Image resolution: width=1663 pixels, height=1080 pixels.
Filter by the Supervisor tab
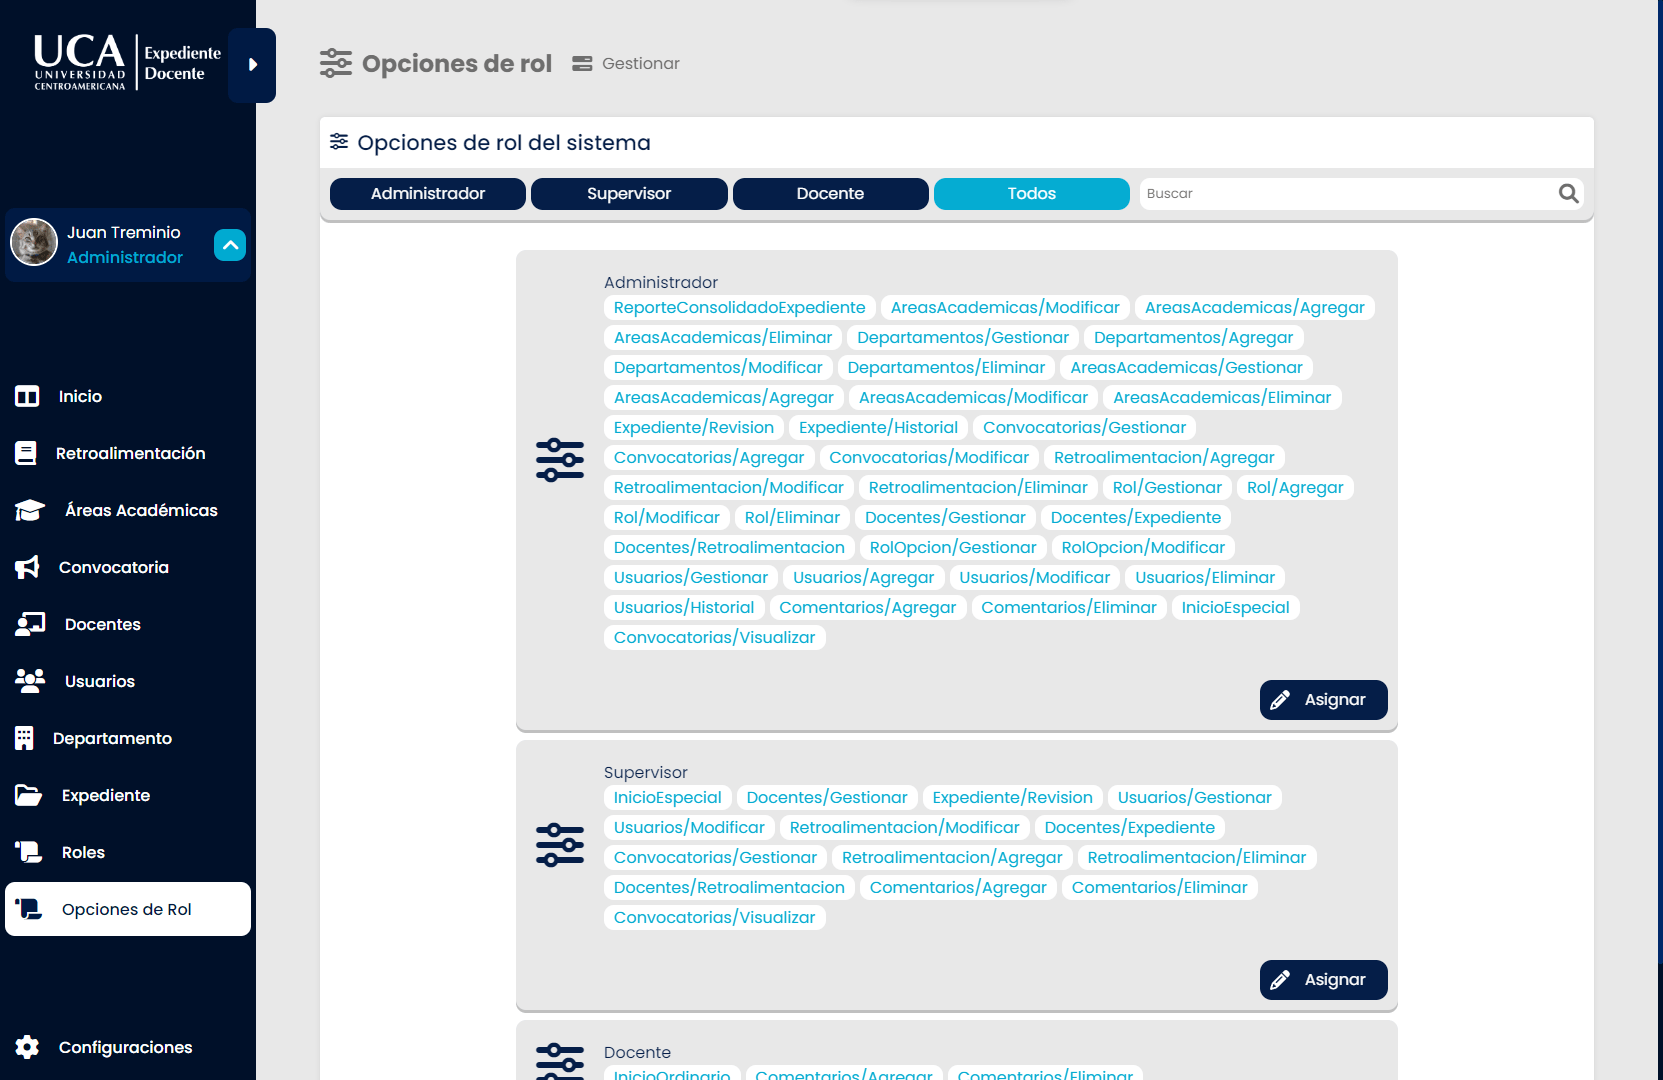point(629,194)
